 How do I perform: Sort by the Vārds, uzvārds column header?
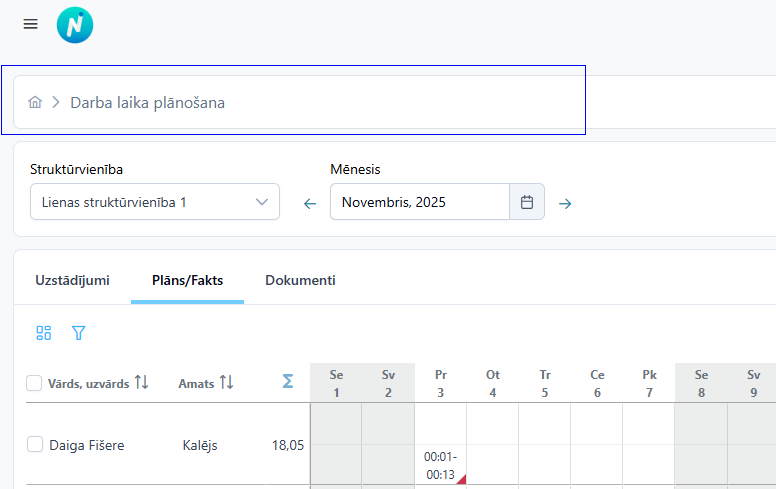(89, 384)
